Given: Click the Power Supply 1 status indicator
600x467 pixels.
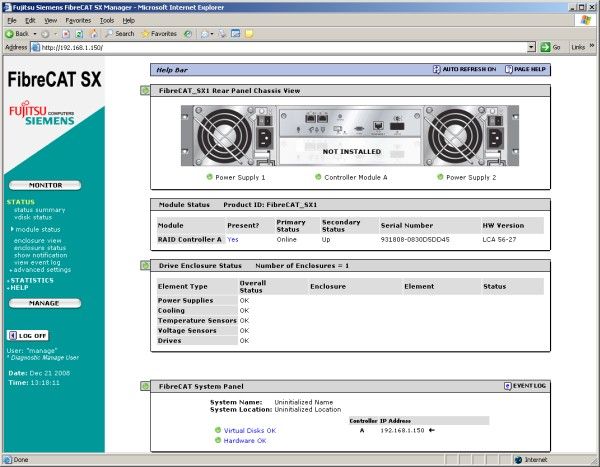Looking at the screenshot, I should click(x=209, y=177).
